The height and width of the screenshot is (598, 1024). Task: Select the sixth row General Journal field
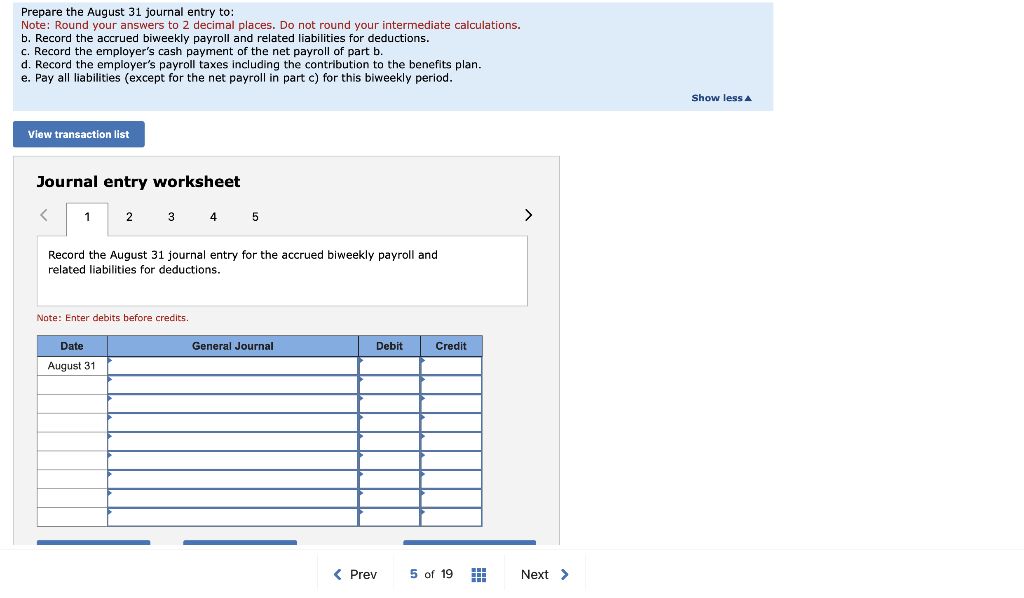(x=233, y=461)
